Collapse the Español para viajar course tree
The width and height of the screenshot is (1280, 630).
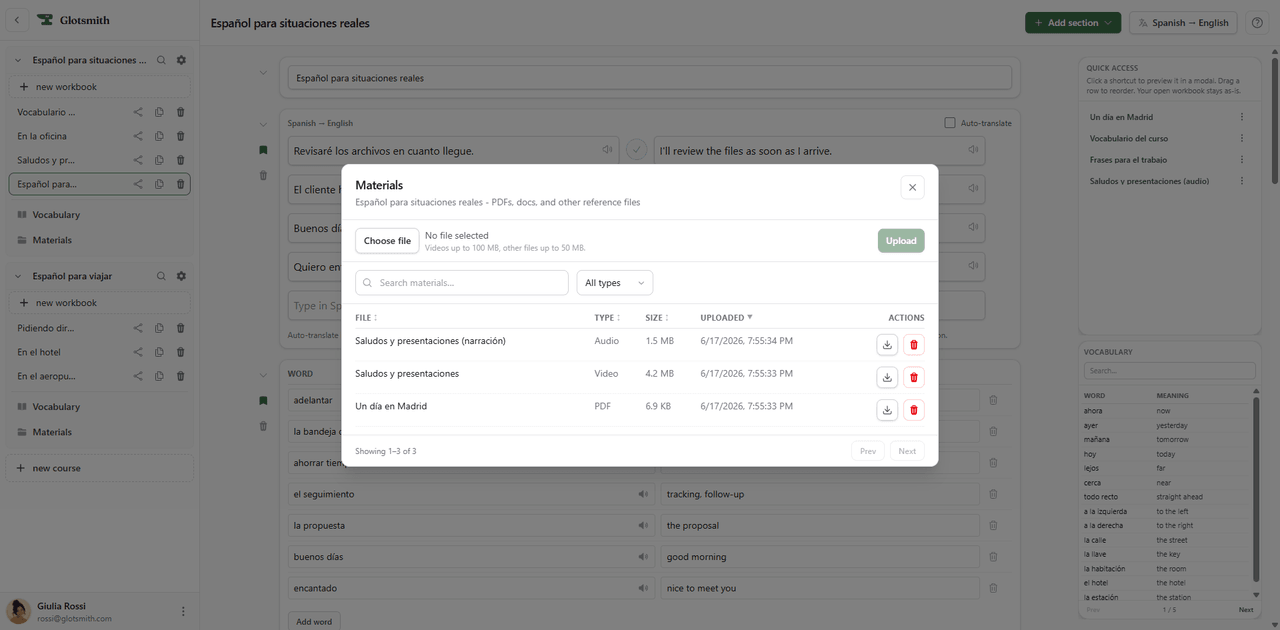[x=18, y=276]
